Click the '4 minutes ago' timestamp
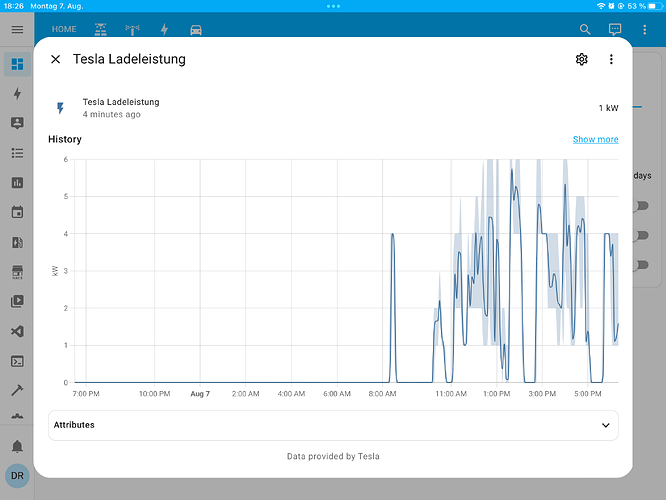 [x=112, y=114]
